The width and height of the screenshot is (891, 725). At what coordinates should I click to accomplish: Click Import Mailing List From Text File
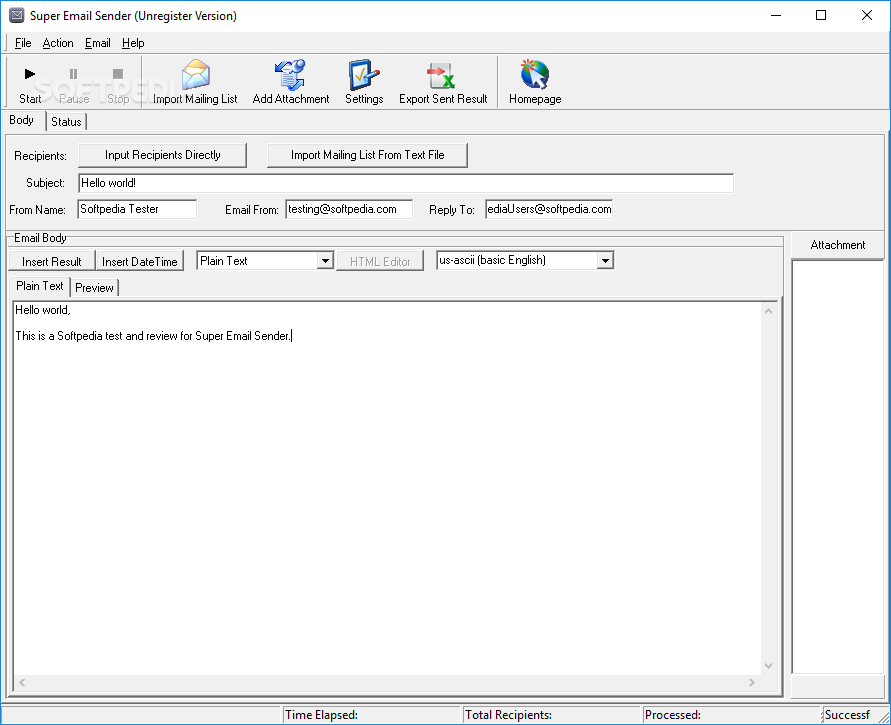tap(367, 155)
